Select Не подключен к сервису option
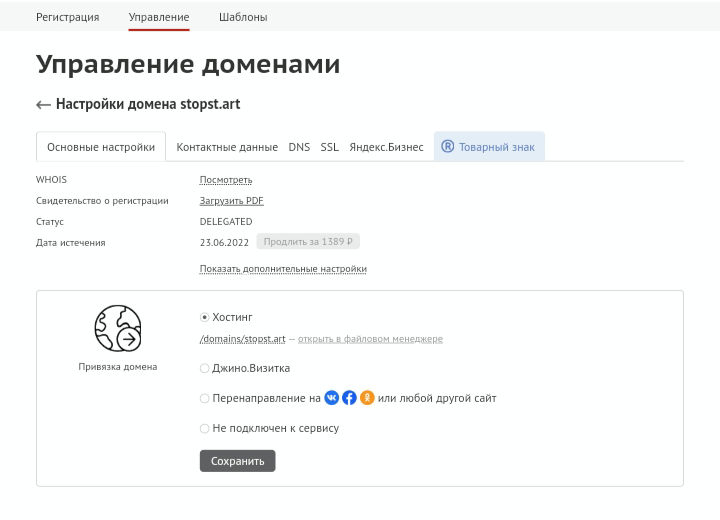The image size is (720, 520). 205,428
